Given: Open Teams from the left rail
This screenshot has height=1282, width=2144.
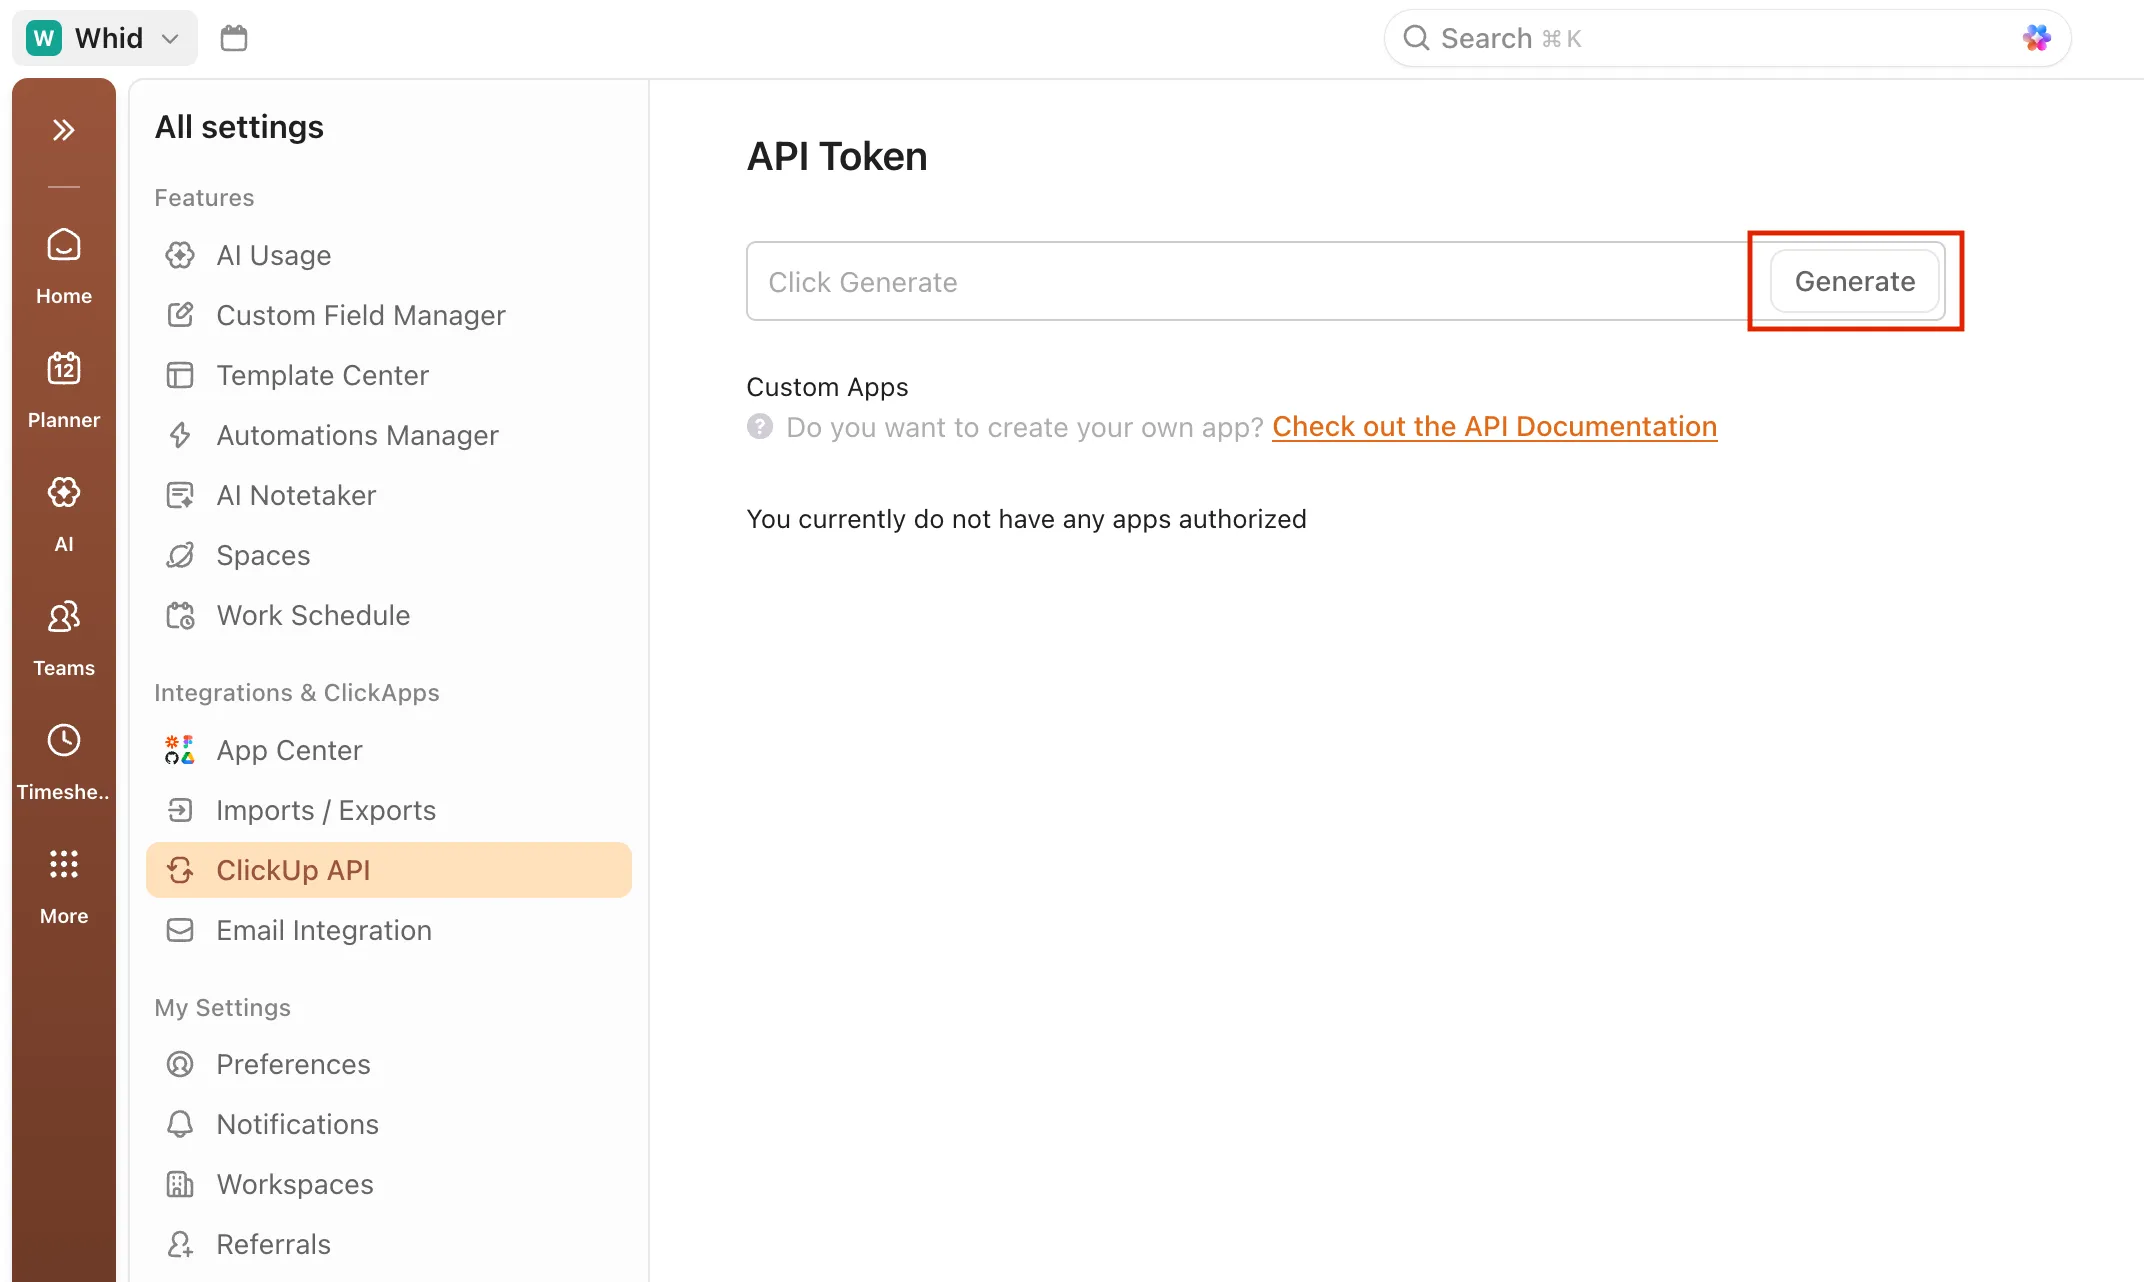Looking at the screenshot, I should 64,638.
